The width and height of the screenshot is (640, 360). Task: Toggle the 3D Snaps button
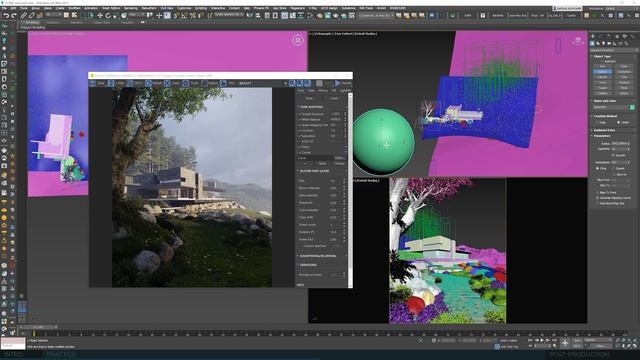click(176, 16)
